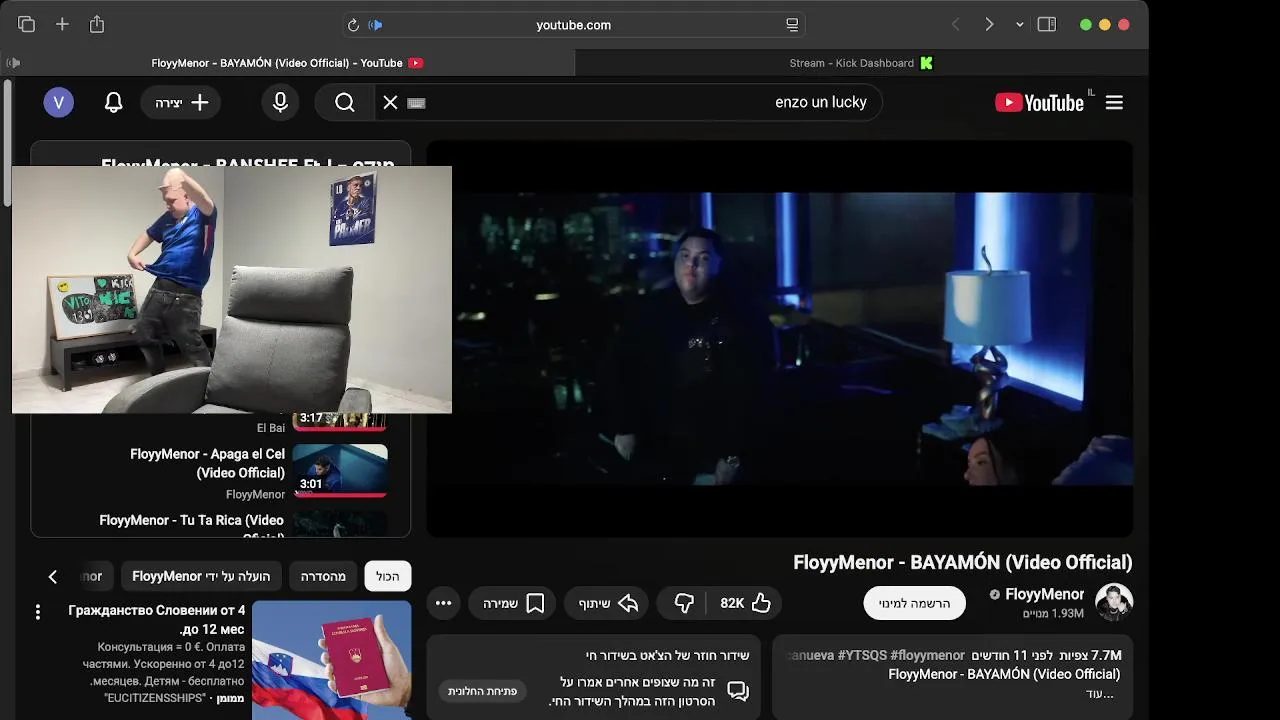Go back with Safari back arrow
The image size is (1280, 720).
pyautogui.click(x=956, y=25)
